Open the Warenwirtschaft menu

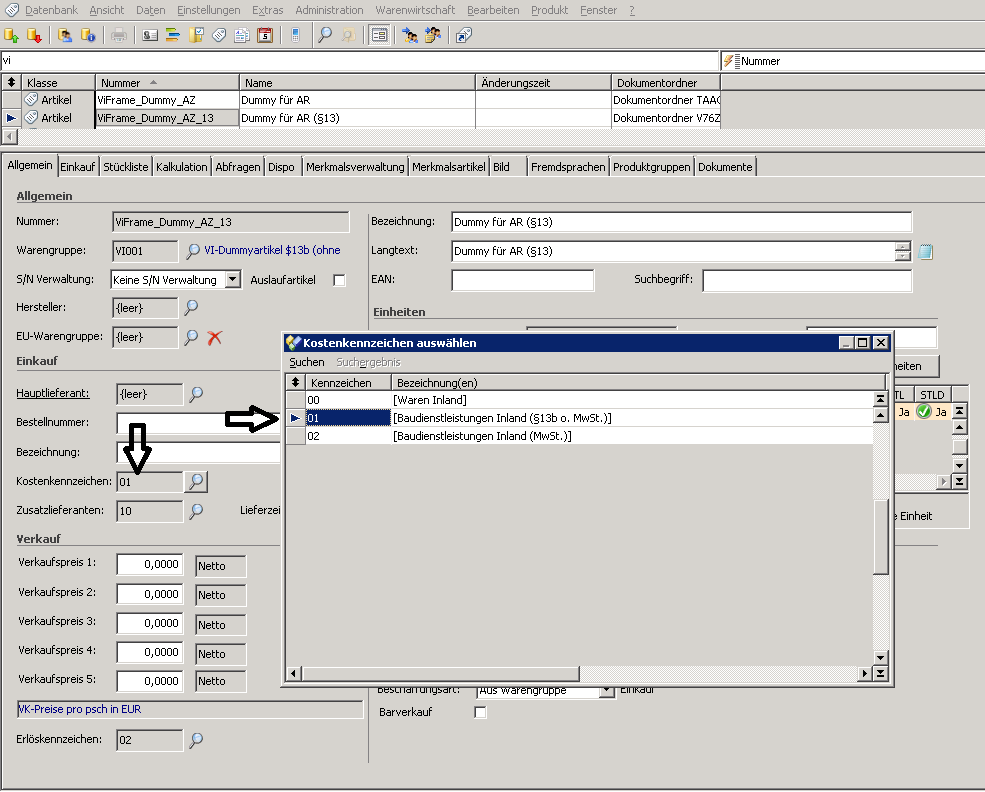tap(415, 10)
